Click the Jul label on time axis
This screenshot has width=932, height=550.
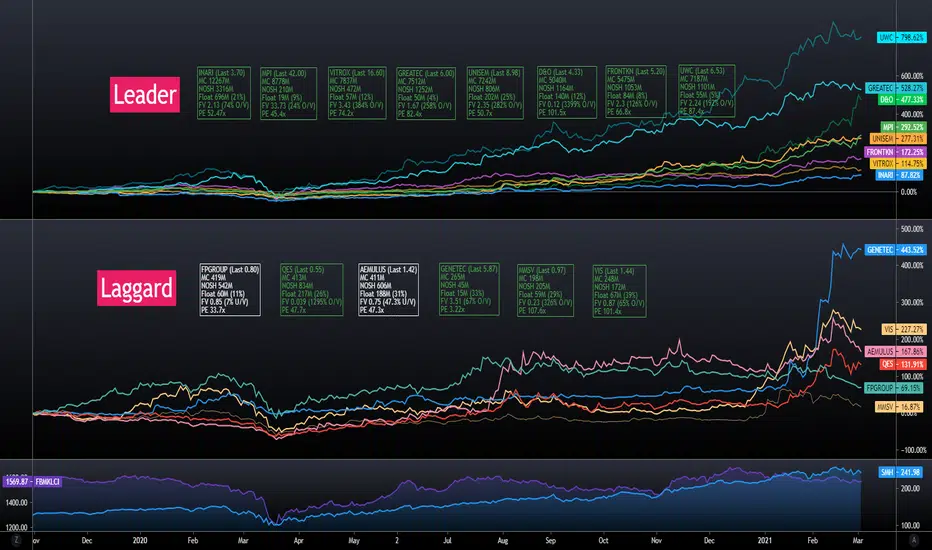[x=447, y=540]
